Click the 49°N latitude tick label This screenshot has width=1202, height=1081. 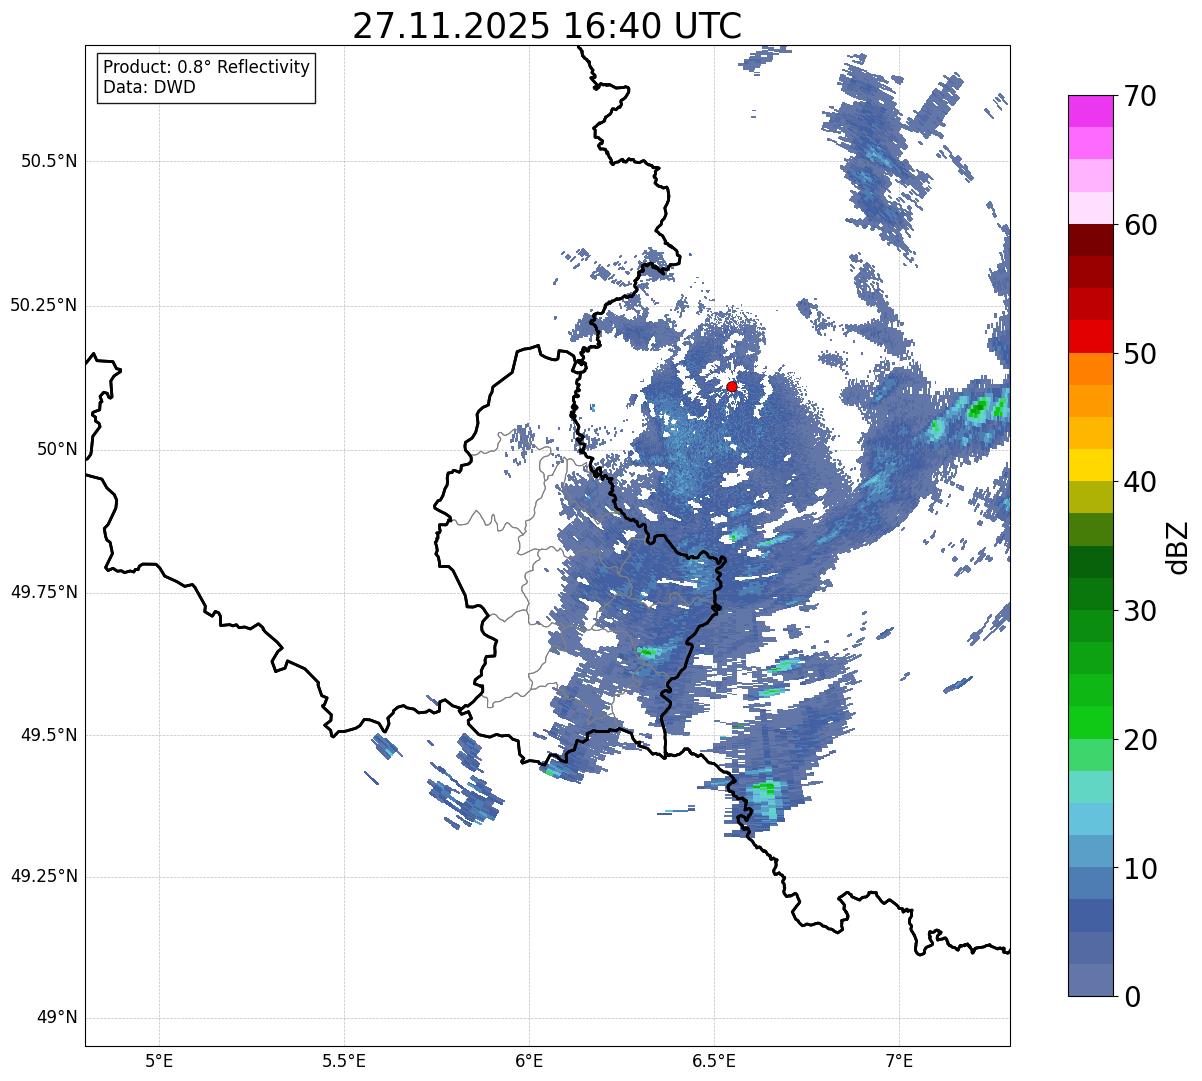pos(57,1018)
